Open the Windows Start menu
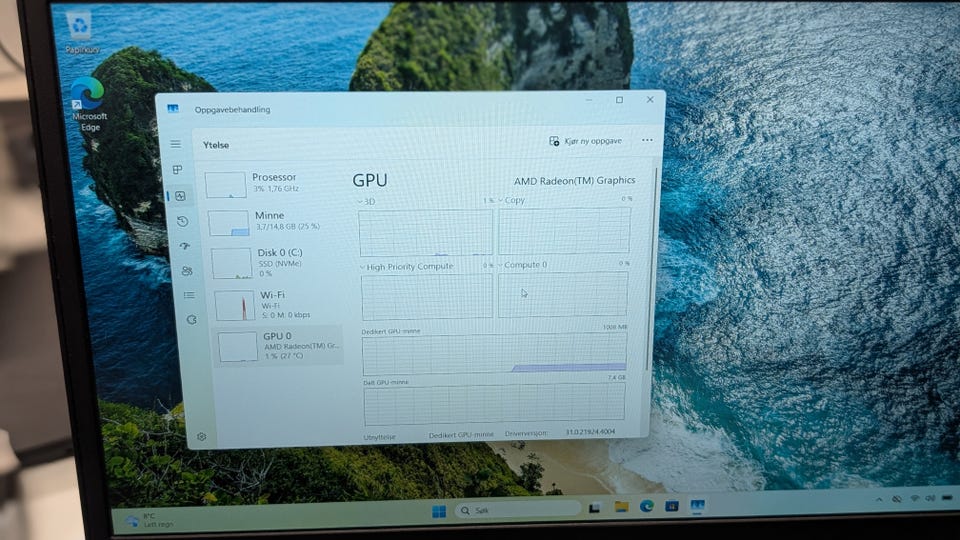960x540 pixels. click(439, 511)
